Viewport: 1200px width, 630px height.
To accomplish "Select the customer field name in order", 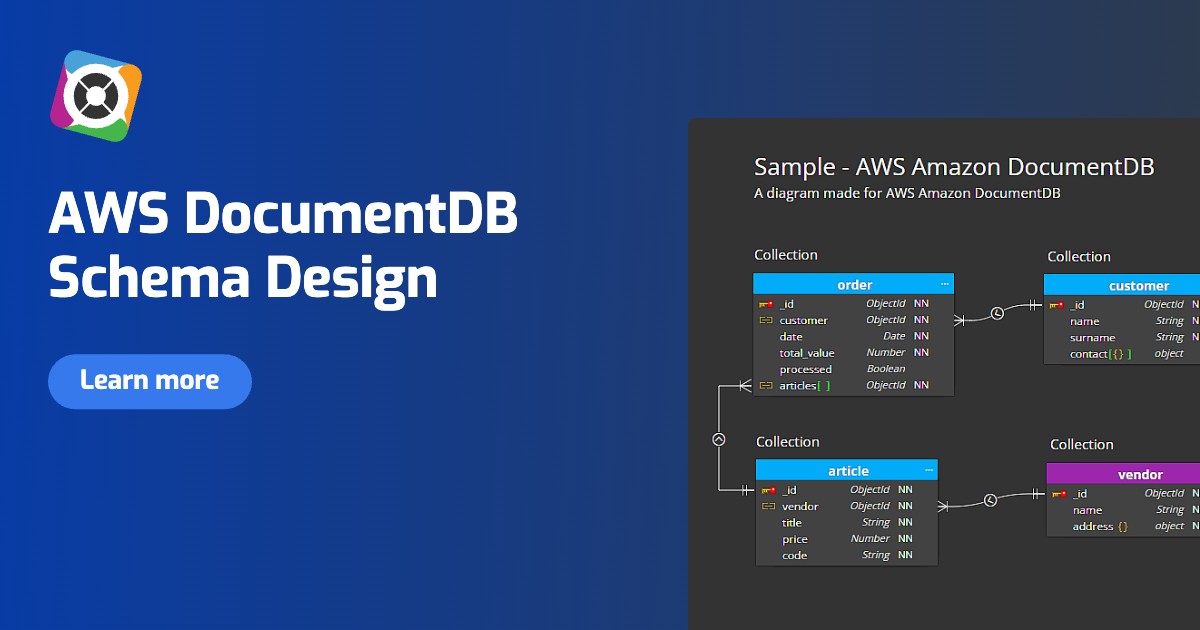I will (804, 320).
